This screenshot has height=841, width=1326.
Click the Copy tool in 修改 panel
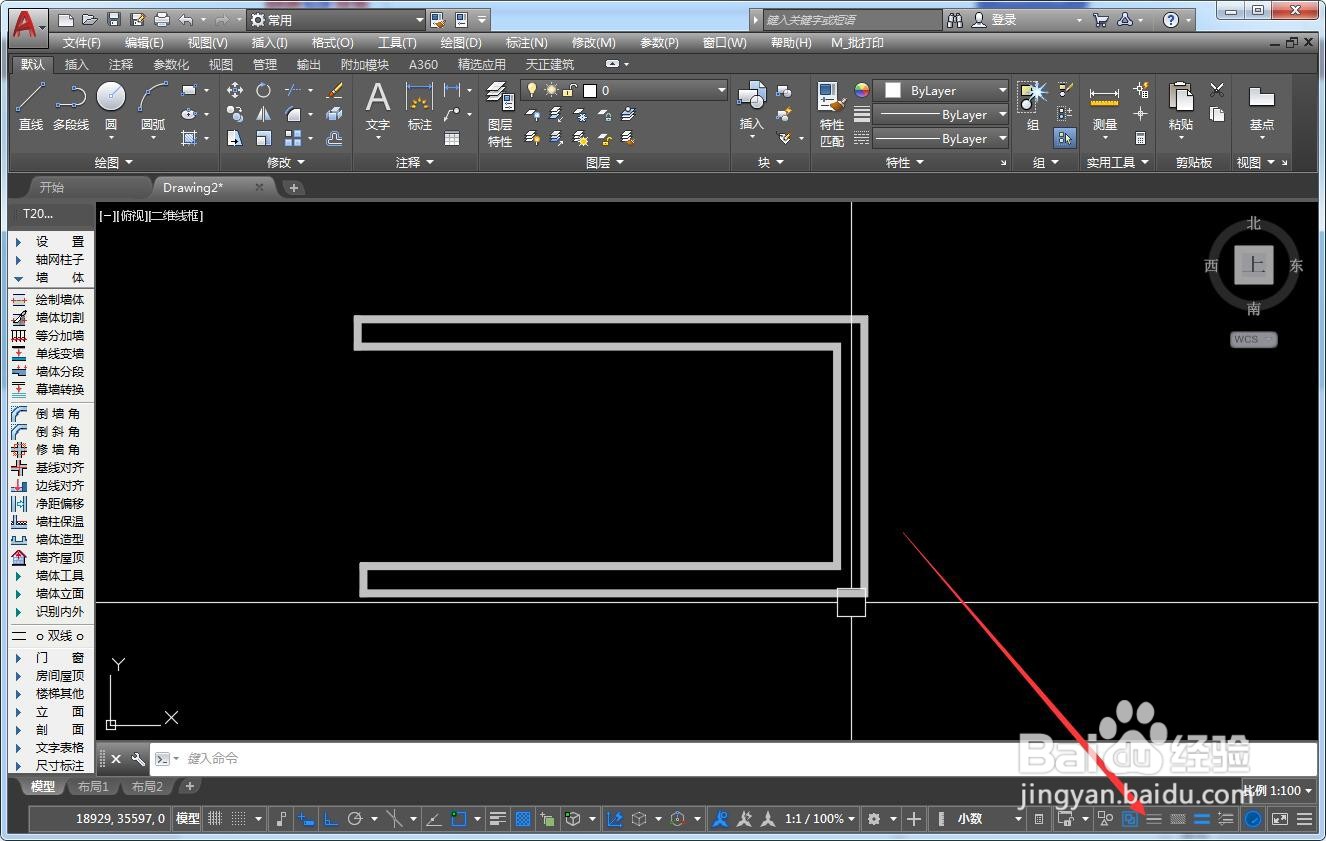point(235,114)
